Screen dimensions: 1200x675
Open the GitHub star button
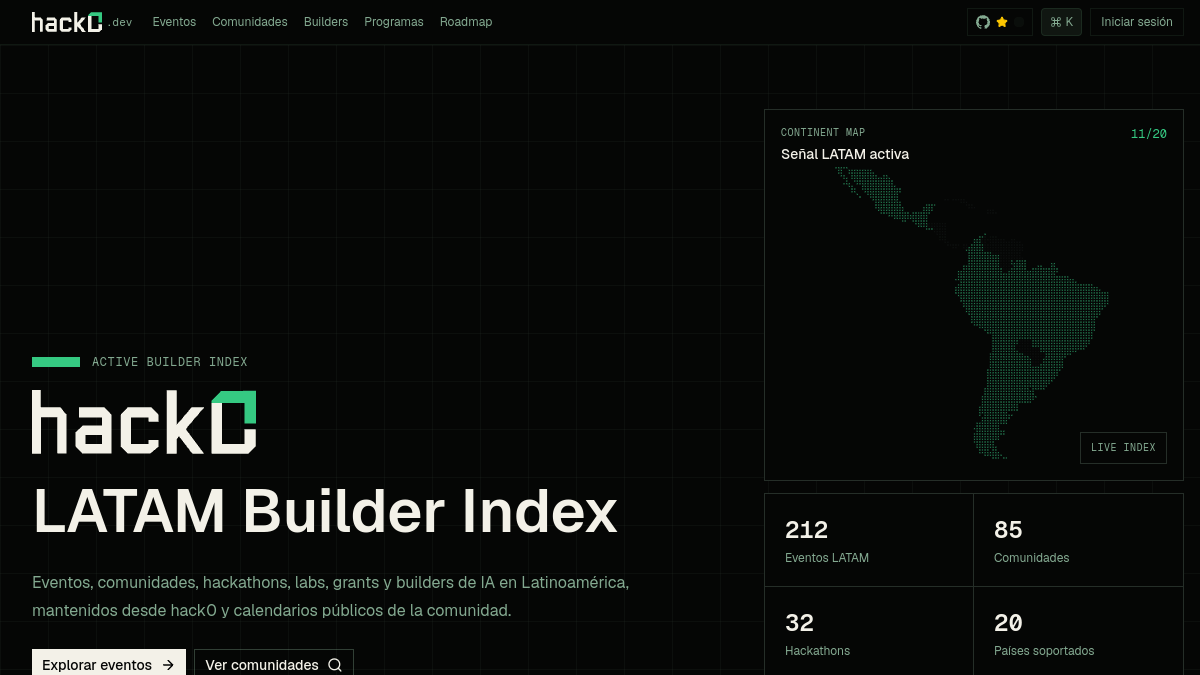click(x=1000, y=22)
